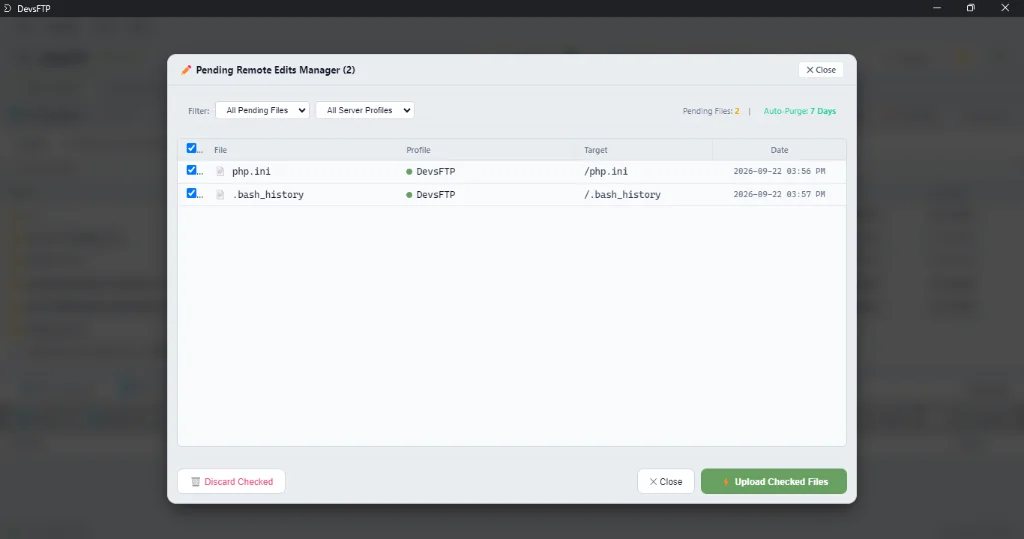Open the All Server Profiles dropdown
This screenshot has height=539, width=1024.
pos(365,110)
